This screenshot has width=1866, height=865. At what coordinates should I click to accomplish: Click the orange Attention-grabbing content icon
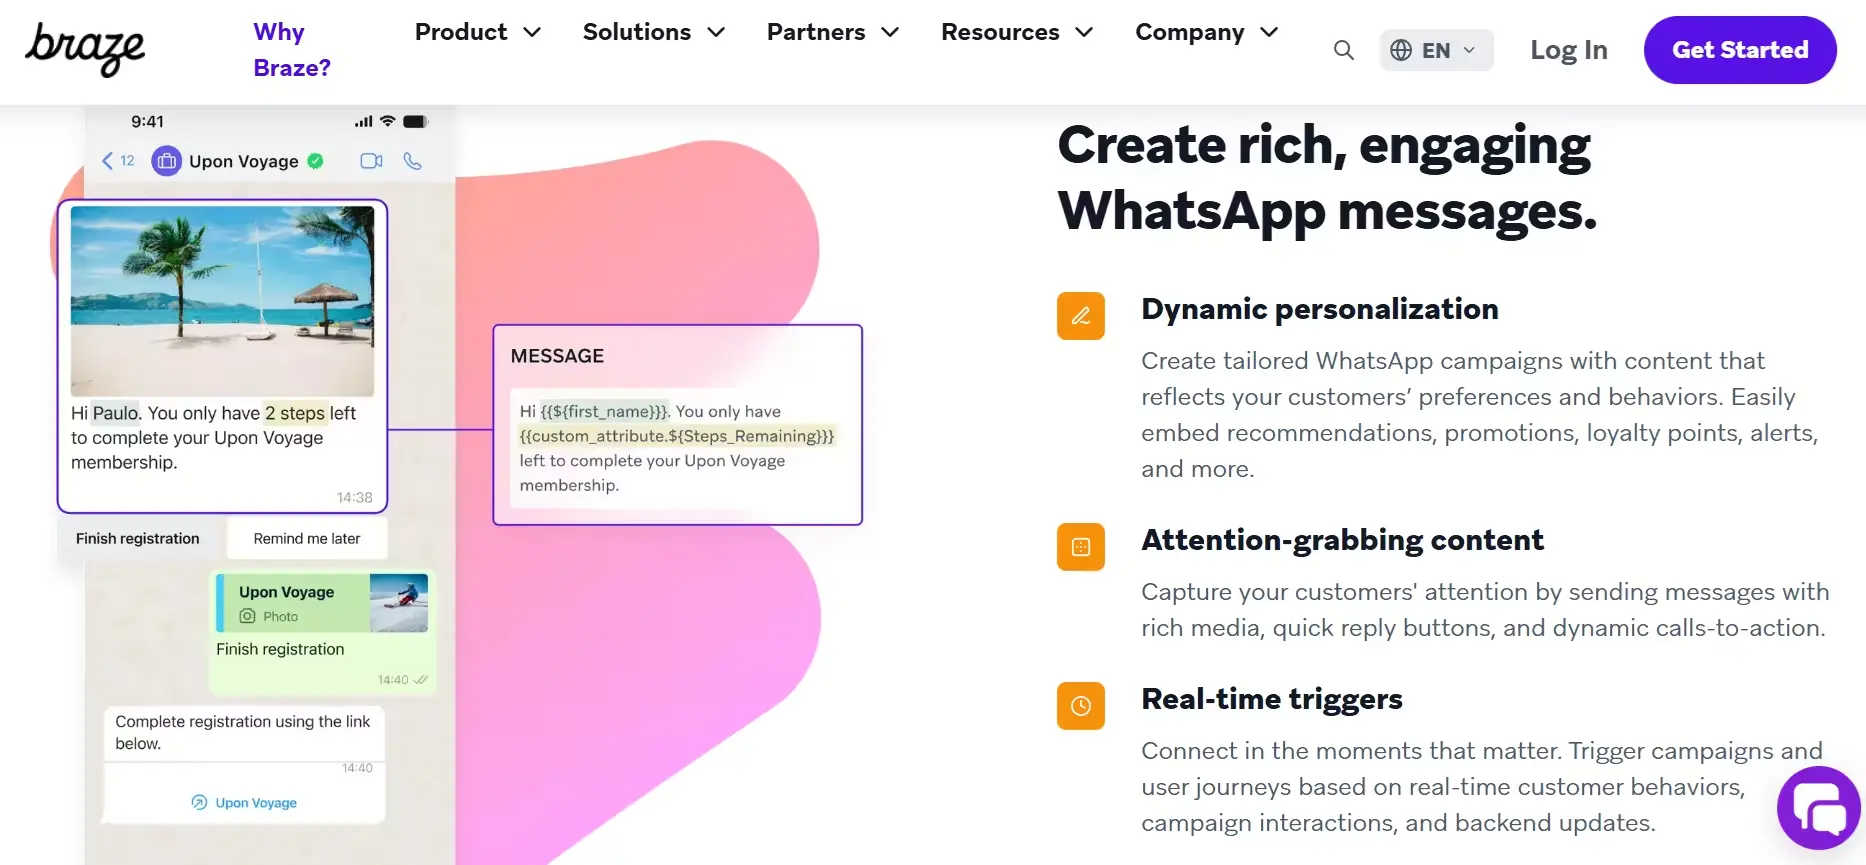(x=1080, y=547)
